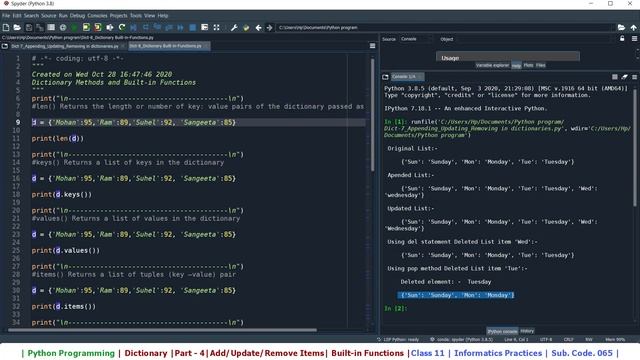This screenshot has height=360, width=640.
Task: Switch to the Variable explorer tab
Action: [493, 65]
